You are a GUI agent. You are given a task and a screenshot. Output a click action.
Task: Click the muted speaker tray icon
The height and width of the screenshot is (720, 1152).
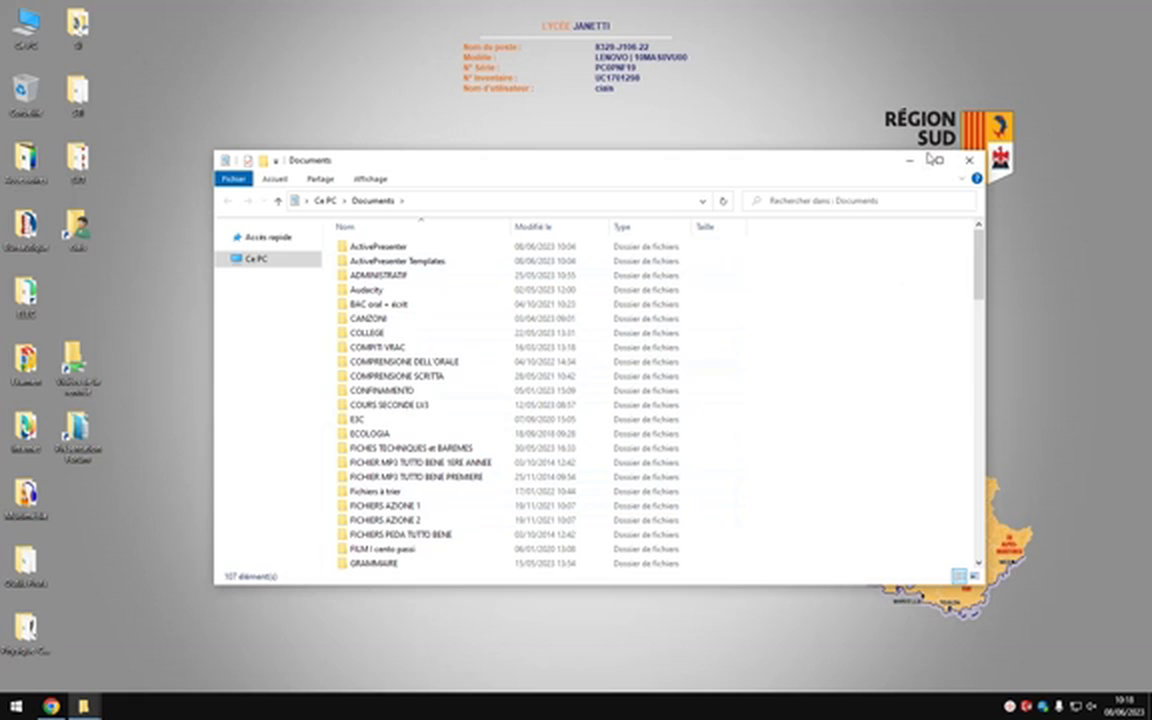point(1090,706)
